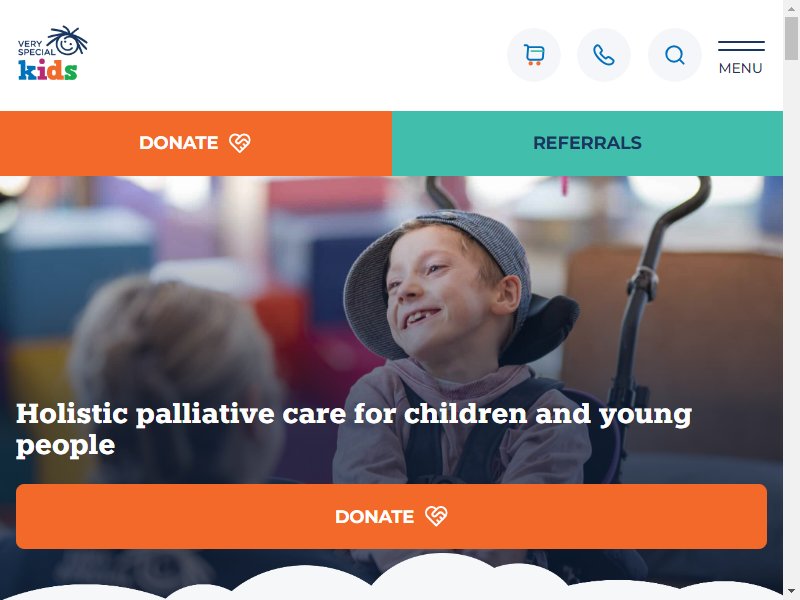Click the vertical scrollbar thumb
800x600 pixels.
791,38
